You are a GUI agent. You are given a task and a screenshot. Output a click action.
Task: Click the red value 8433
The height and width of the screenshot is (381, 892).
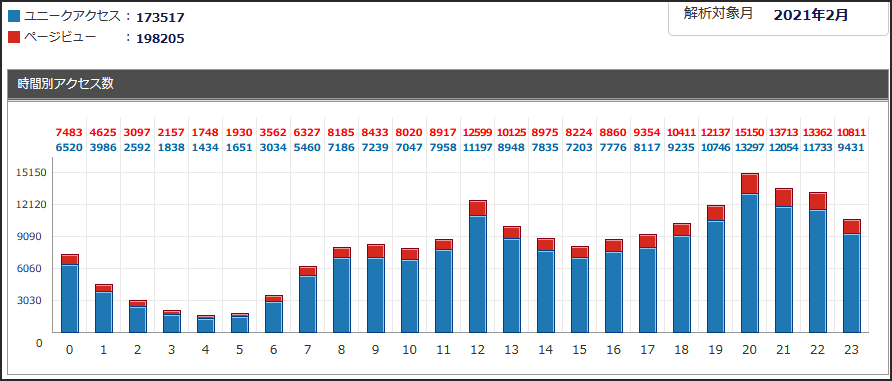pos(375,132)
